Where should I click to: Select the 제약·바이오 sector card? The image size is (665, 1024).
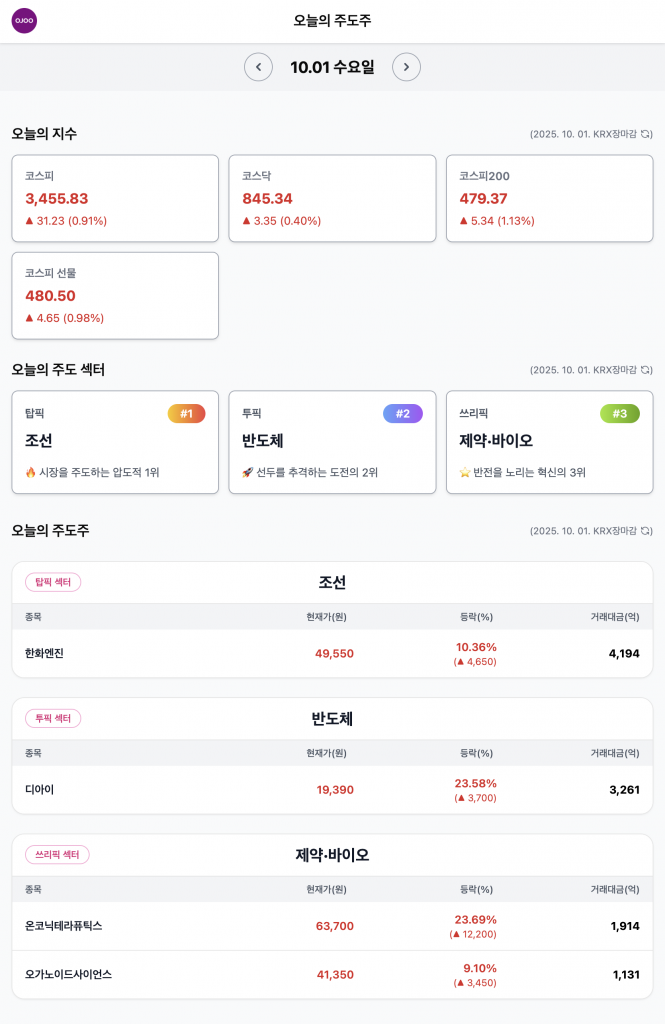tap(549, 442)
